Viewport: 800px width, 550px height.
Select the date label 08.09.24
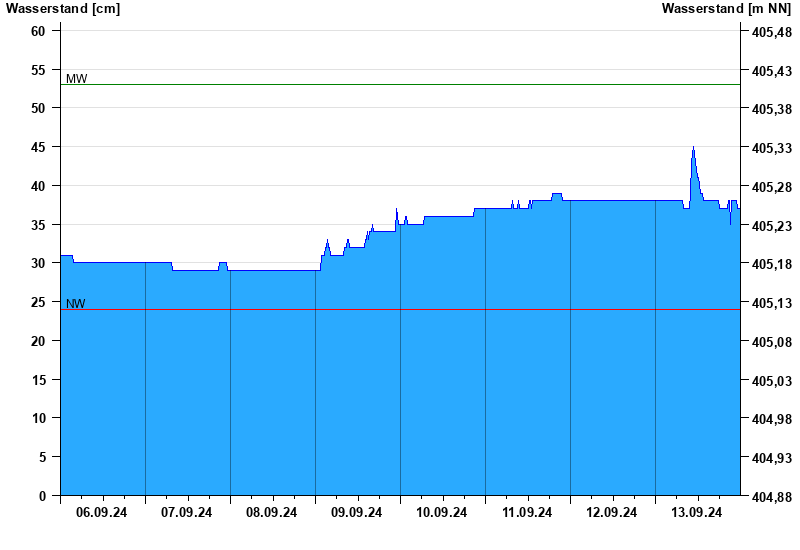271,512
